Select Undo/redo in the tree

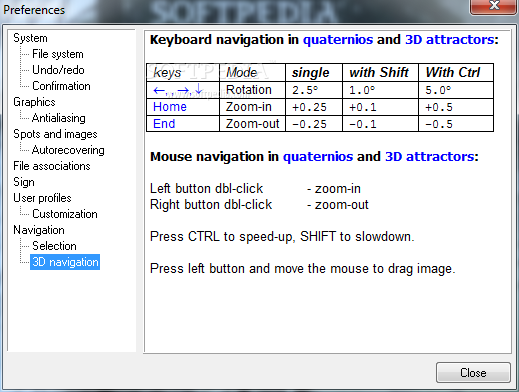tap(58, 70)
